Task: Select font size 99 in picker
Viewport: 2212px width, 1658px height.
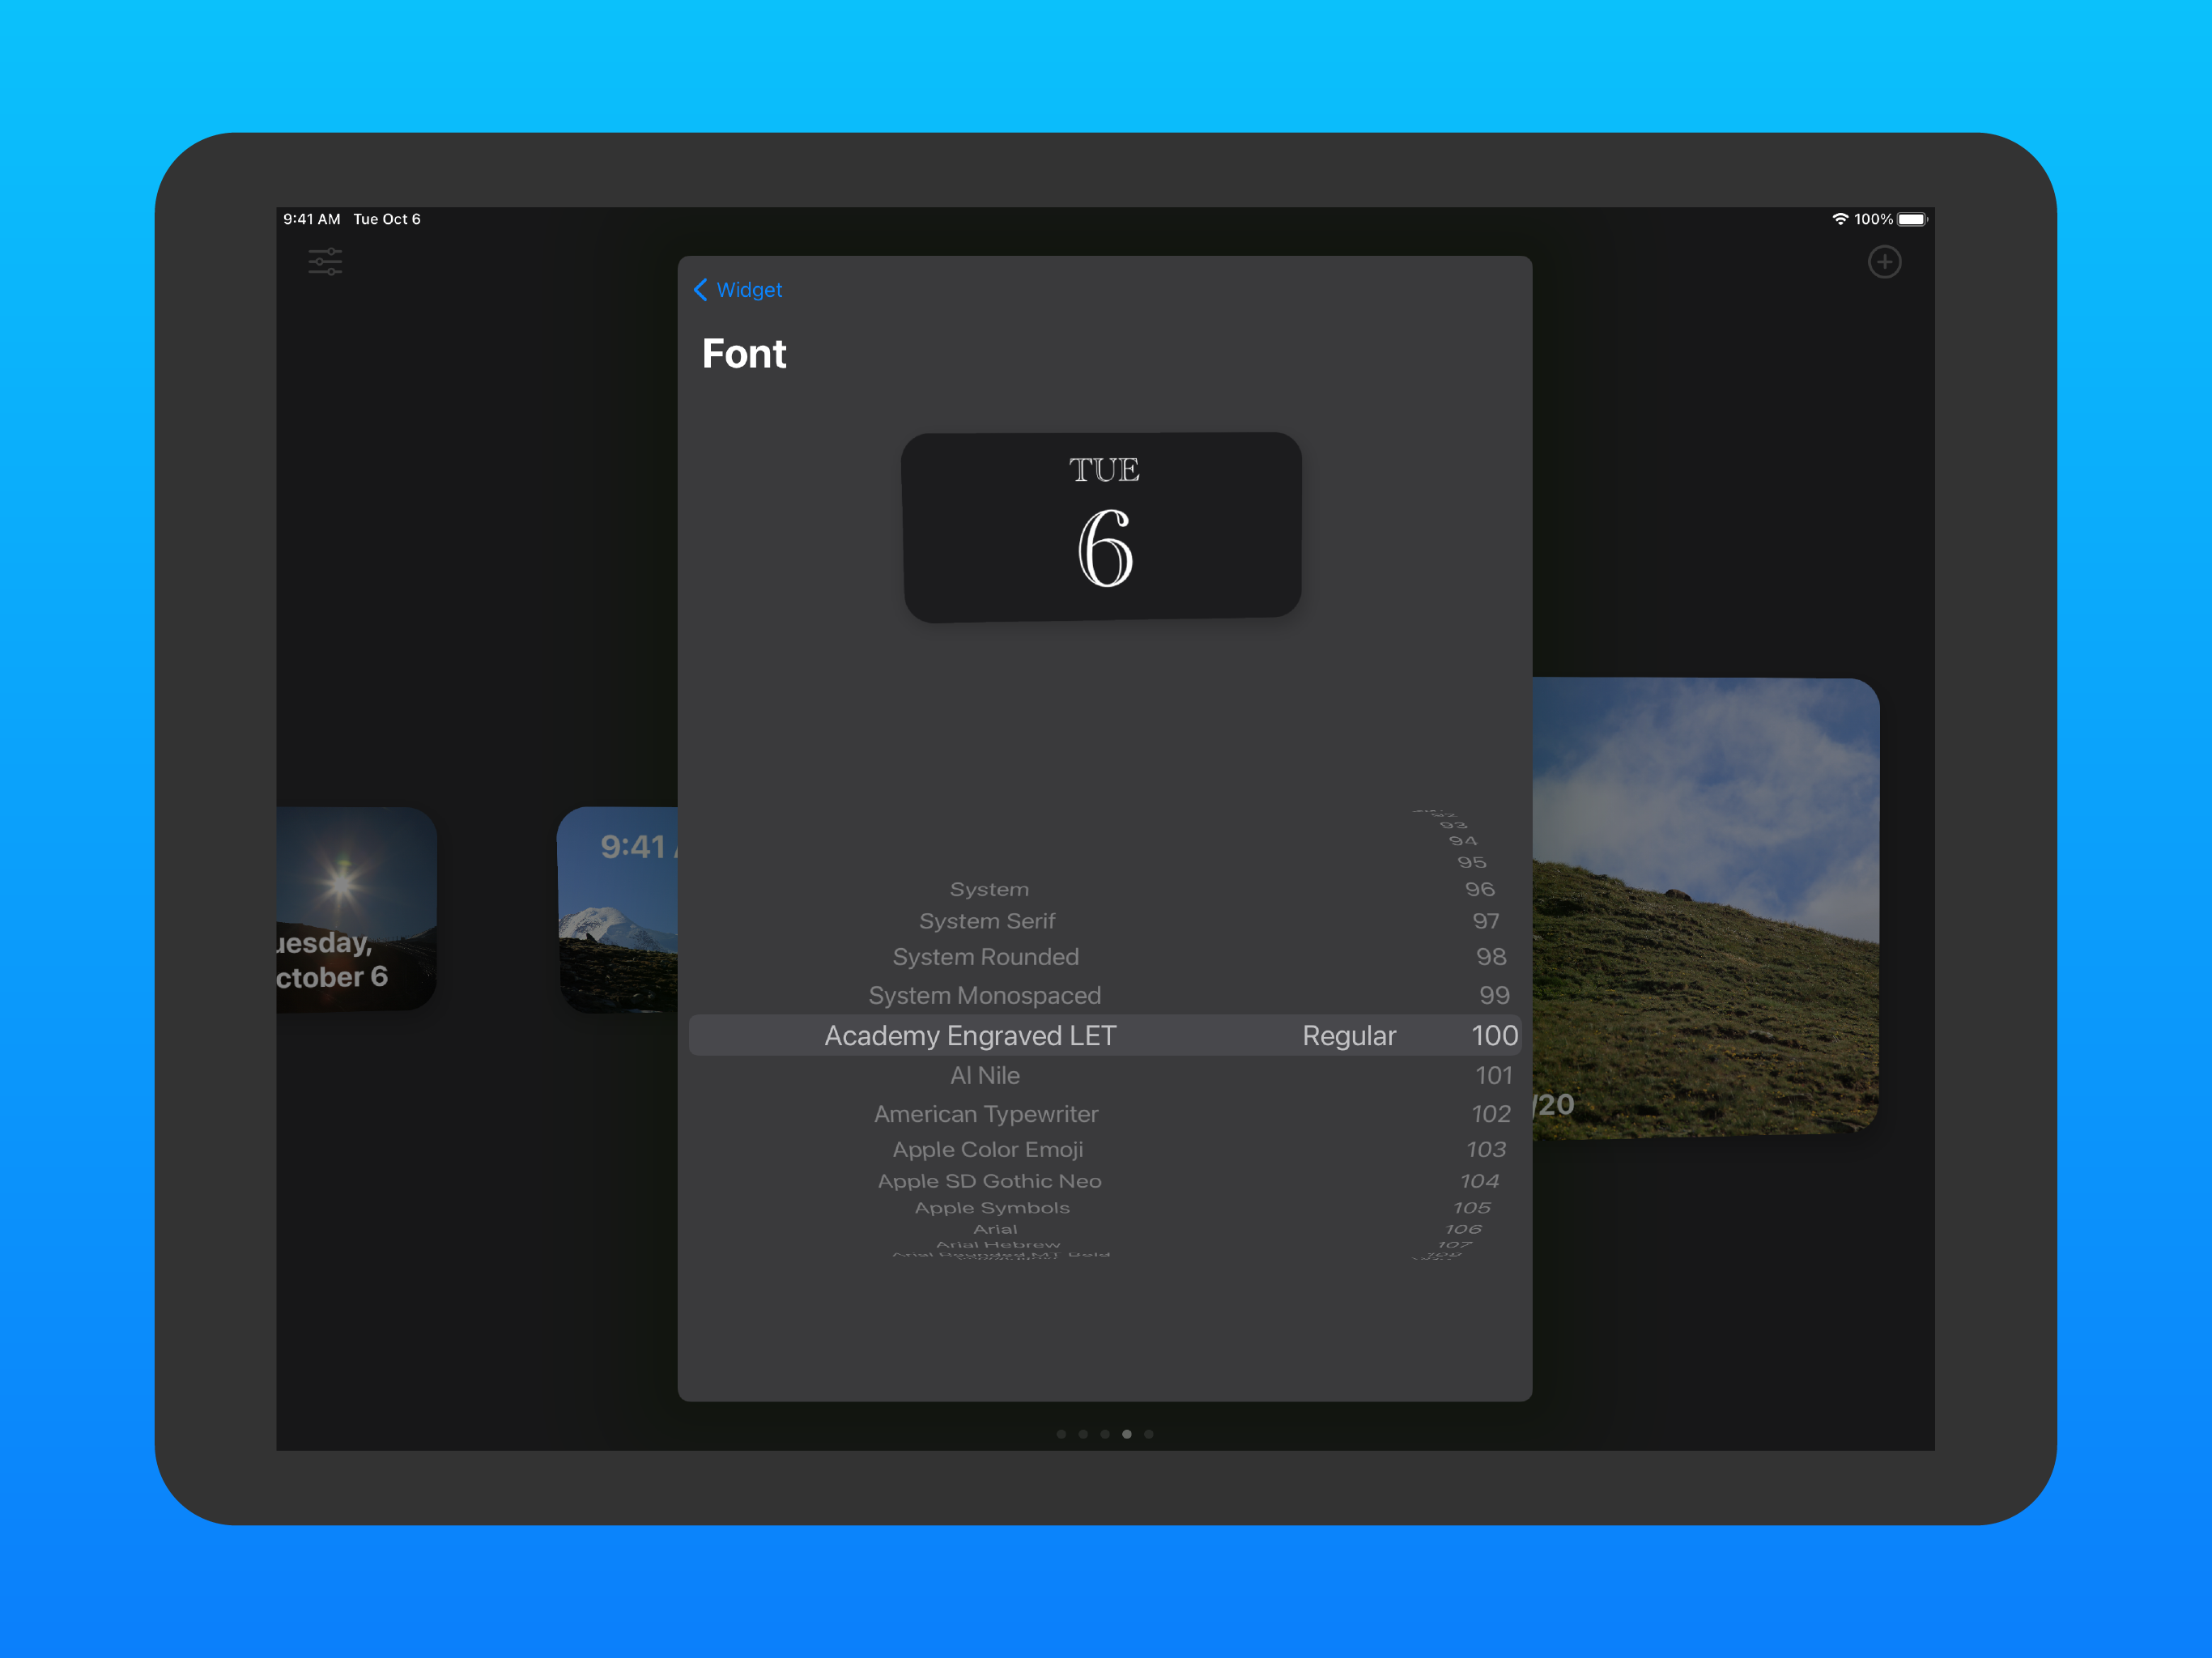Action: 1494,995
